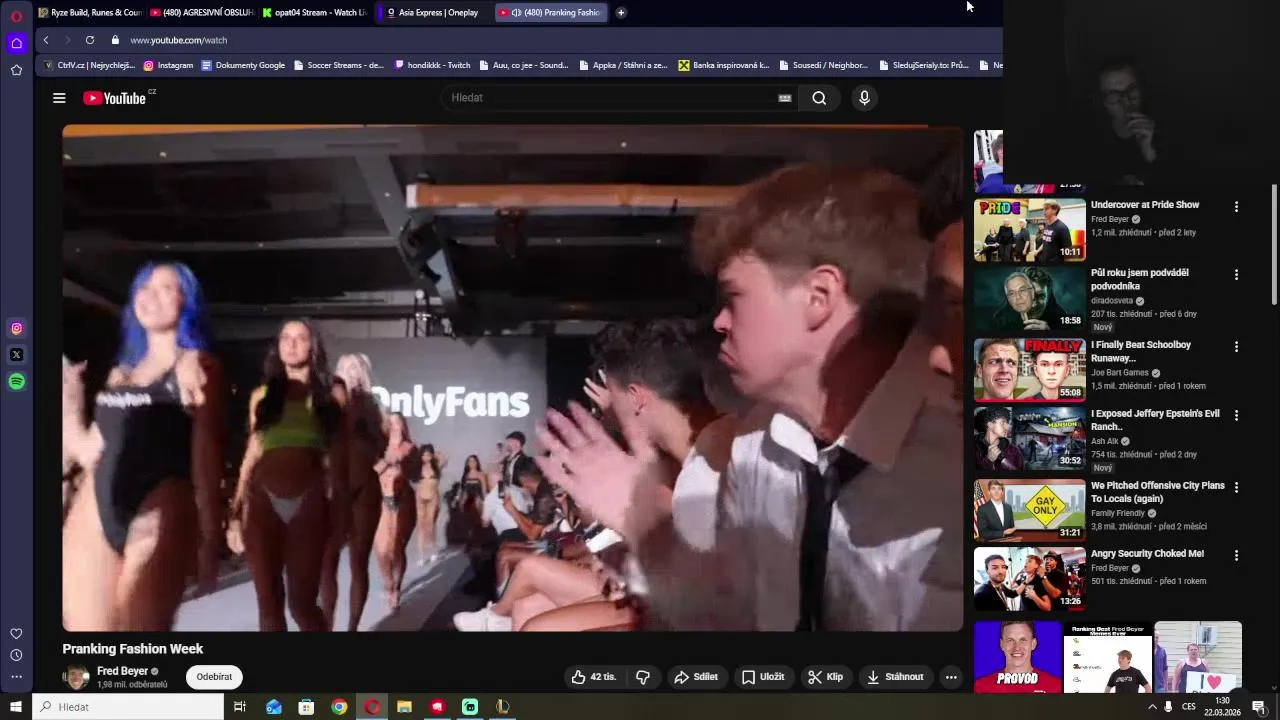Viewport: 1280px width, 720px height.
Task: Open a new tab with plus button
Action: [x=621, y=13]
